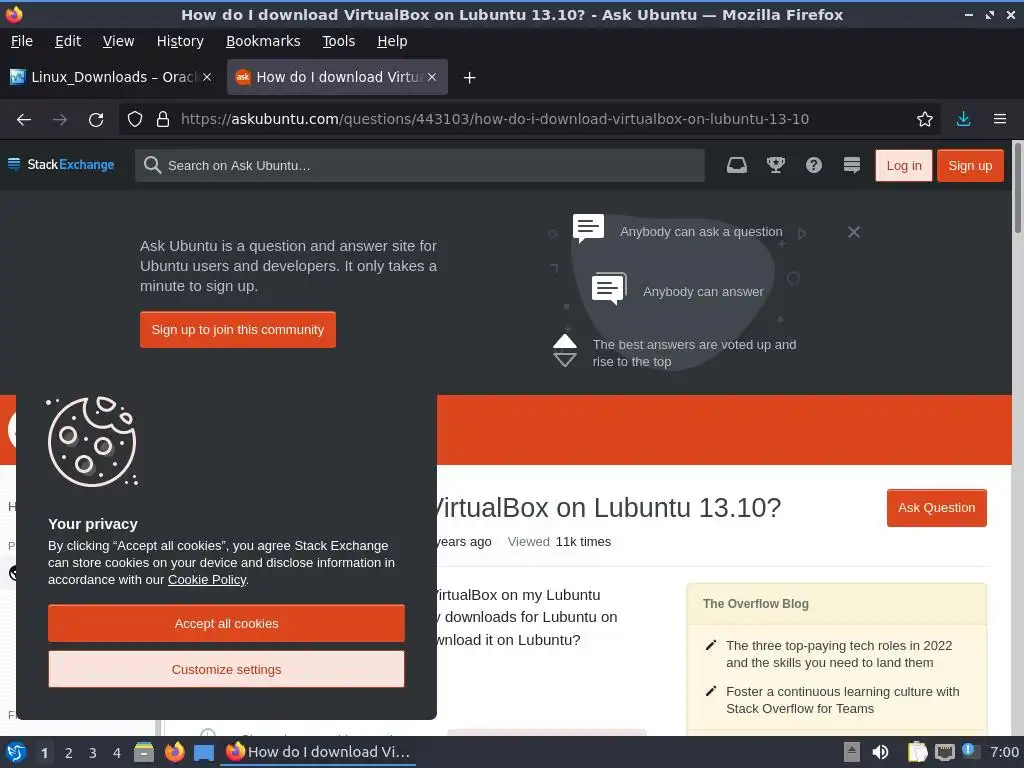Screen dimensions: 1024x768
Task: Click Sign up to join this community
Action: pos(238,330)
